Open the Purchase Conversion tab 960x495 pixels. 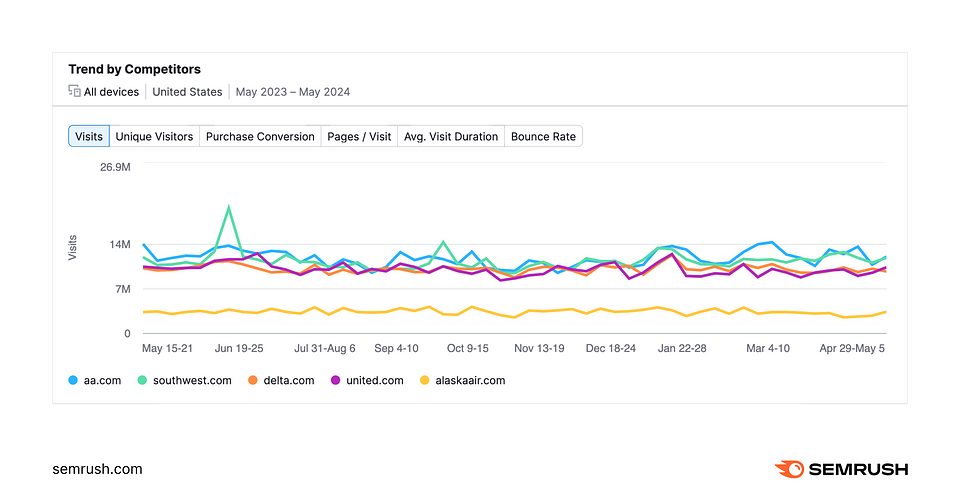[260, 136]
